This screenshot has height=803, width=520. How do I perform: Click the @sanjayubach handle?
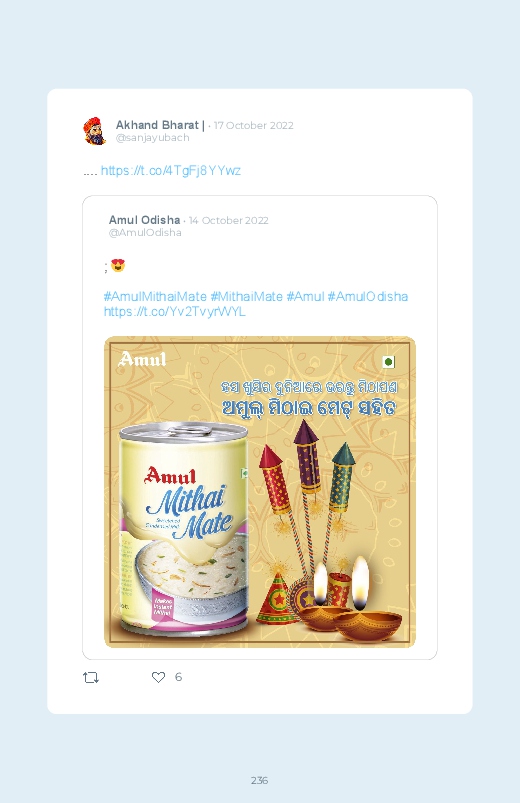153,138
